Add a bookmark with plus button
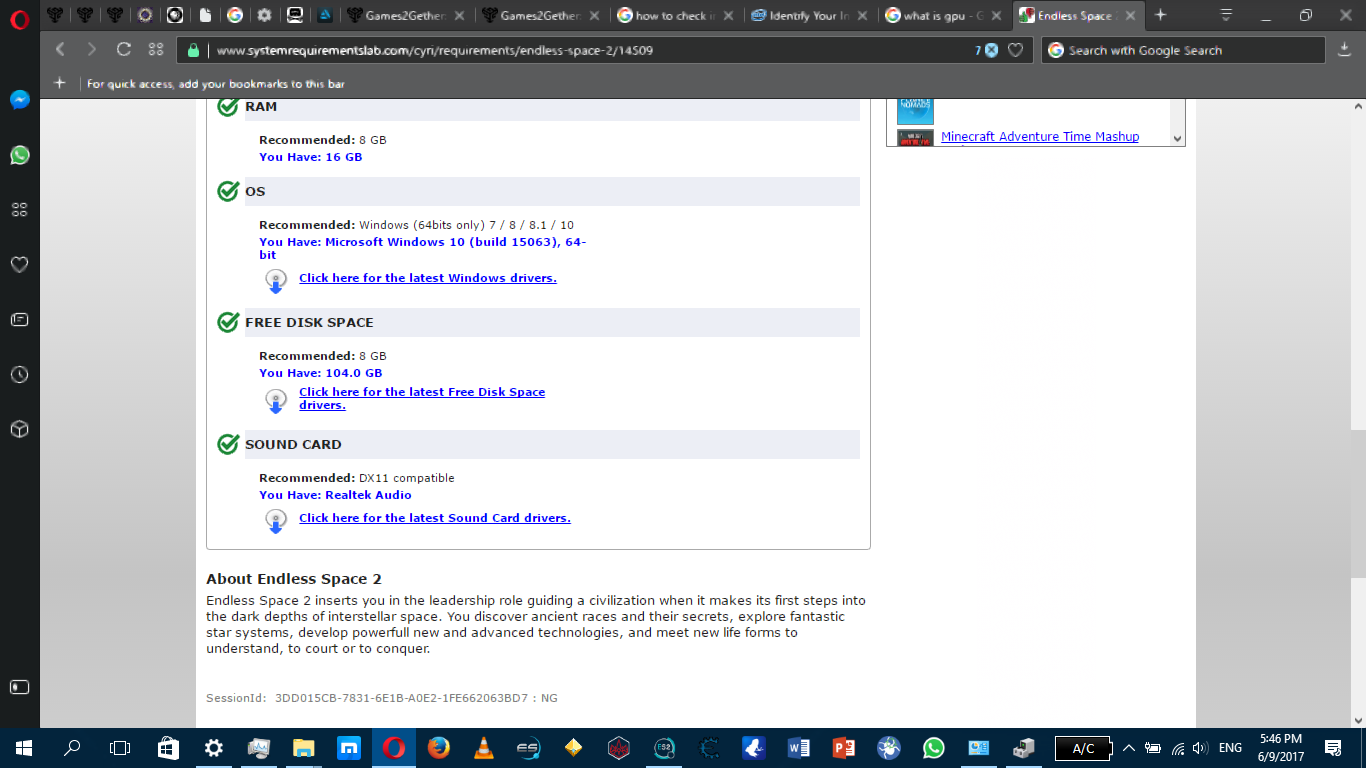This screenshot has width=1366, height=768. pos(60,83)
